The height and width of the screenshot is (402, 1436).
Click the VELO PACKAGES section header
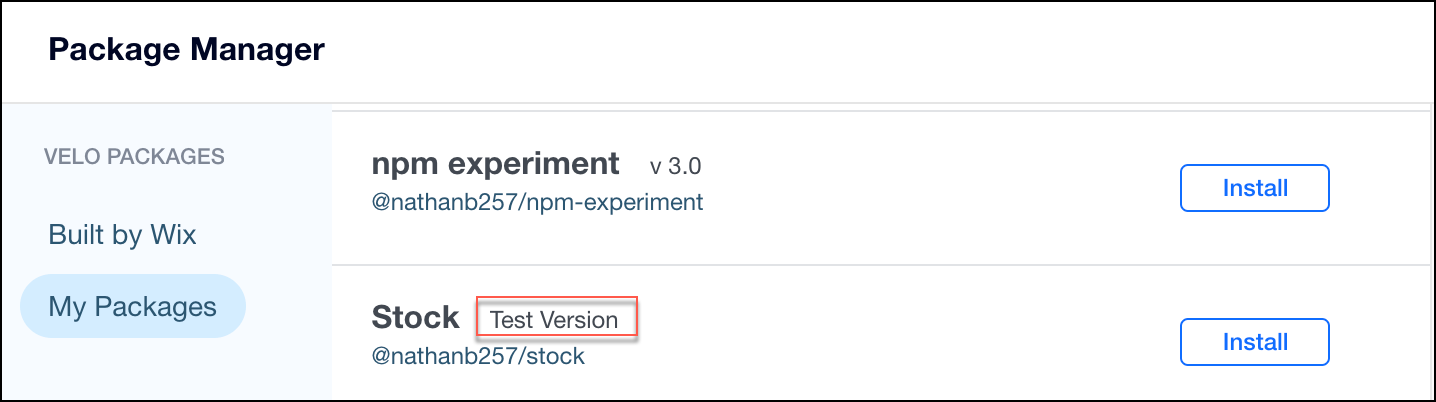click(x=134, y=157)
